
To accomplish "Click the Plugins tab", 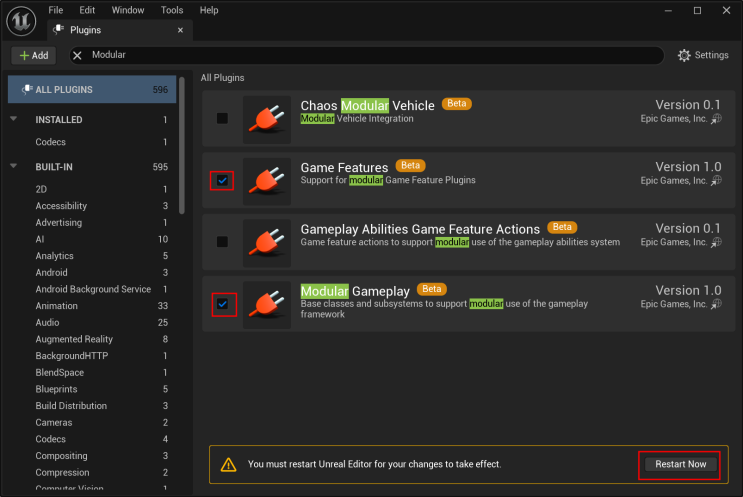I will [x=119, y=30].
